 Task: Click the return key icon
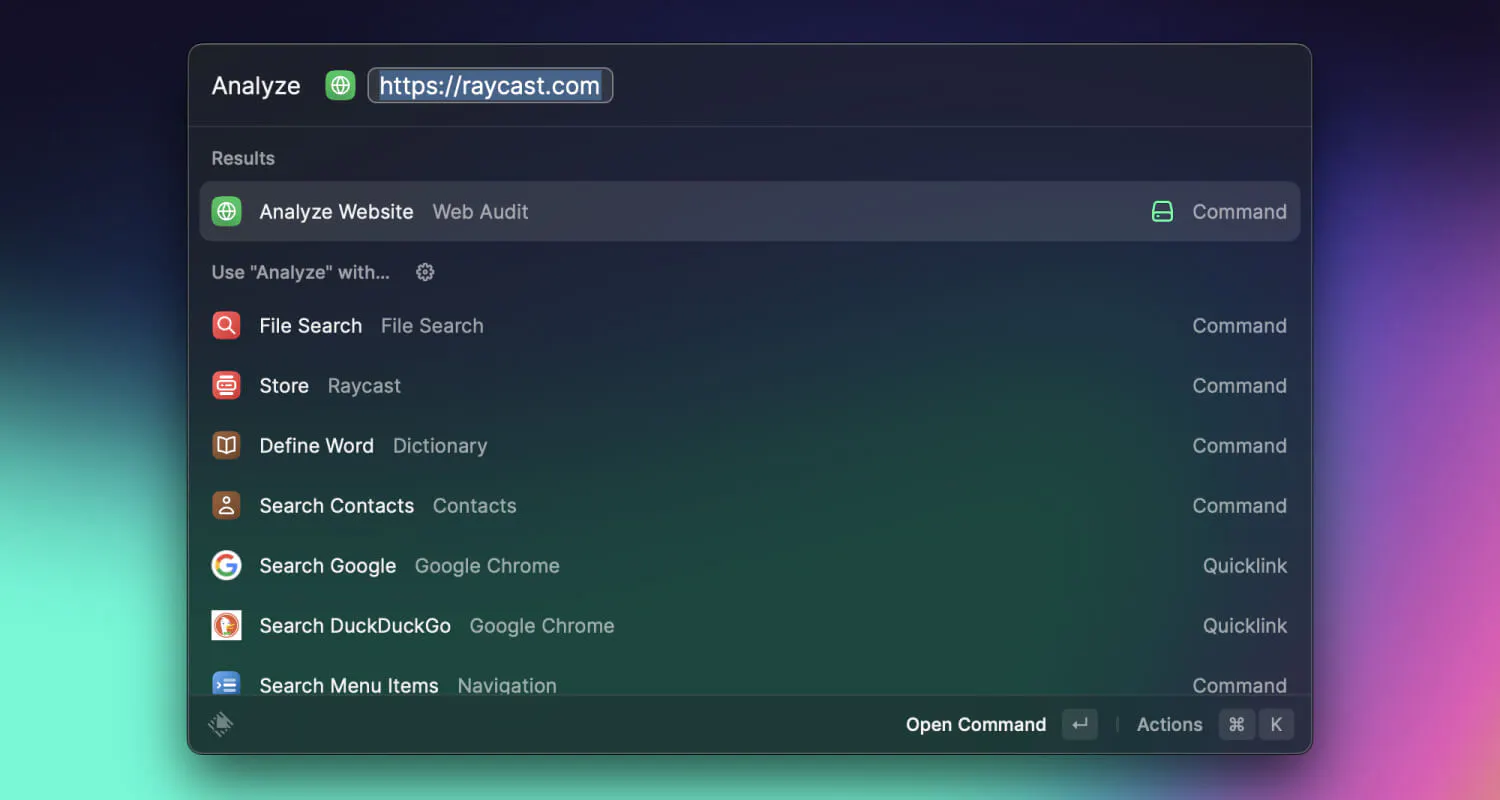coord(1080,724)
